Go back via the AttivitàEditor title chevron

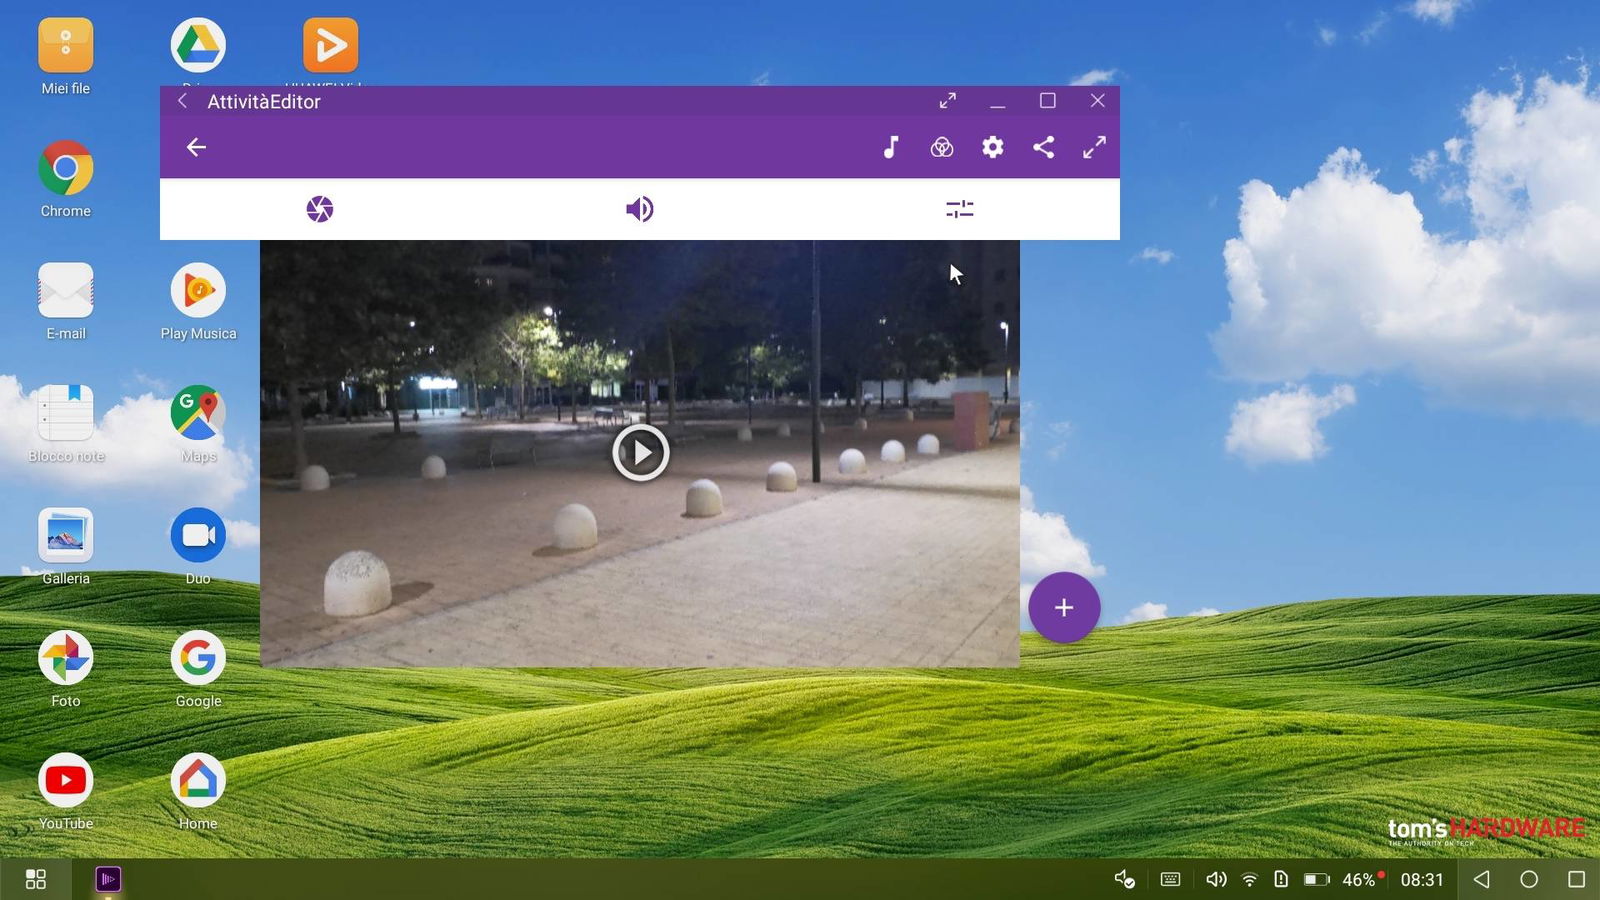[183, 101]
